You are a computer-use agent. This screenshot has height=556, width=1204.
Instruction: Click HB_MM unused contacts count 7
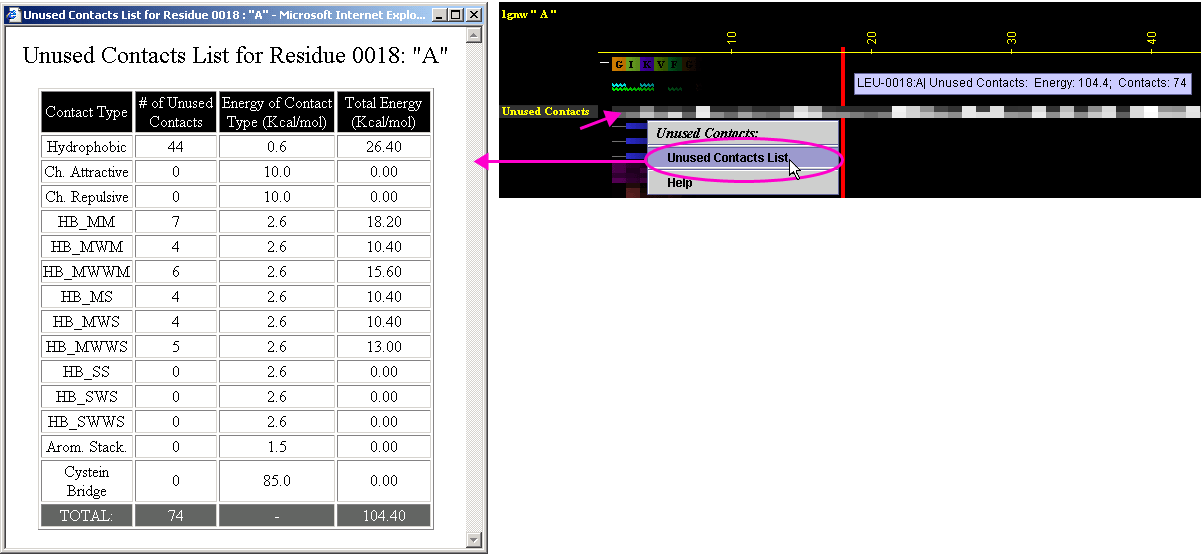pyautogui.click(x=175, y=222)
